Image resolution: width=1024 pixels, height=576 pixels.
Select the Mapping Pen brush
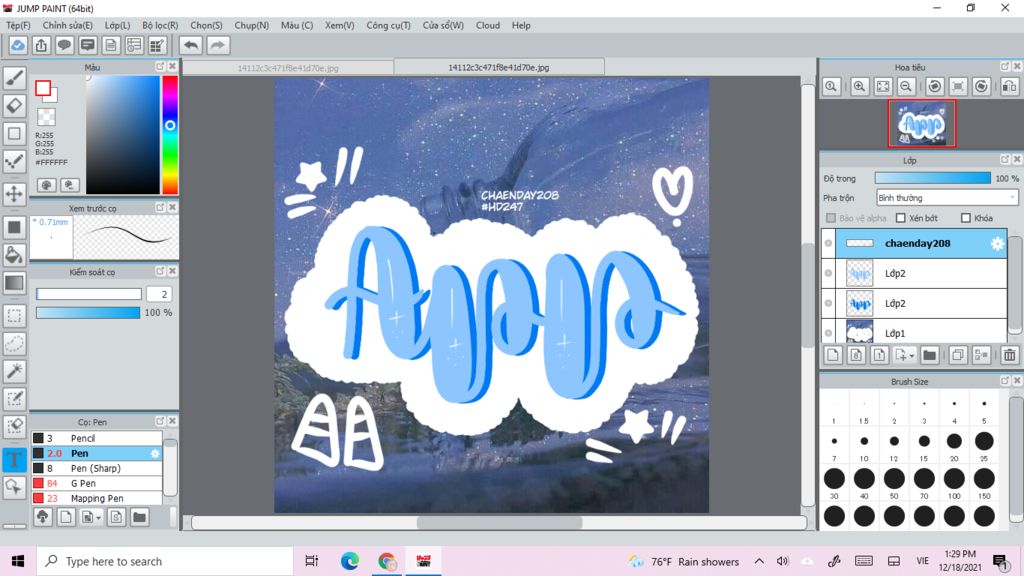click(97, 498)
